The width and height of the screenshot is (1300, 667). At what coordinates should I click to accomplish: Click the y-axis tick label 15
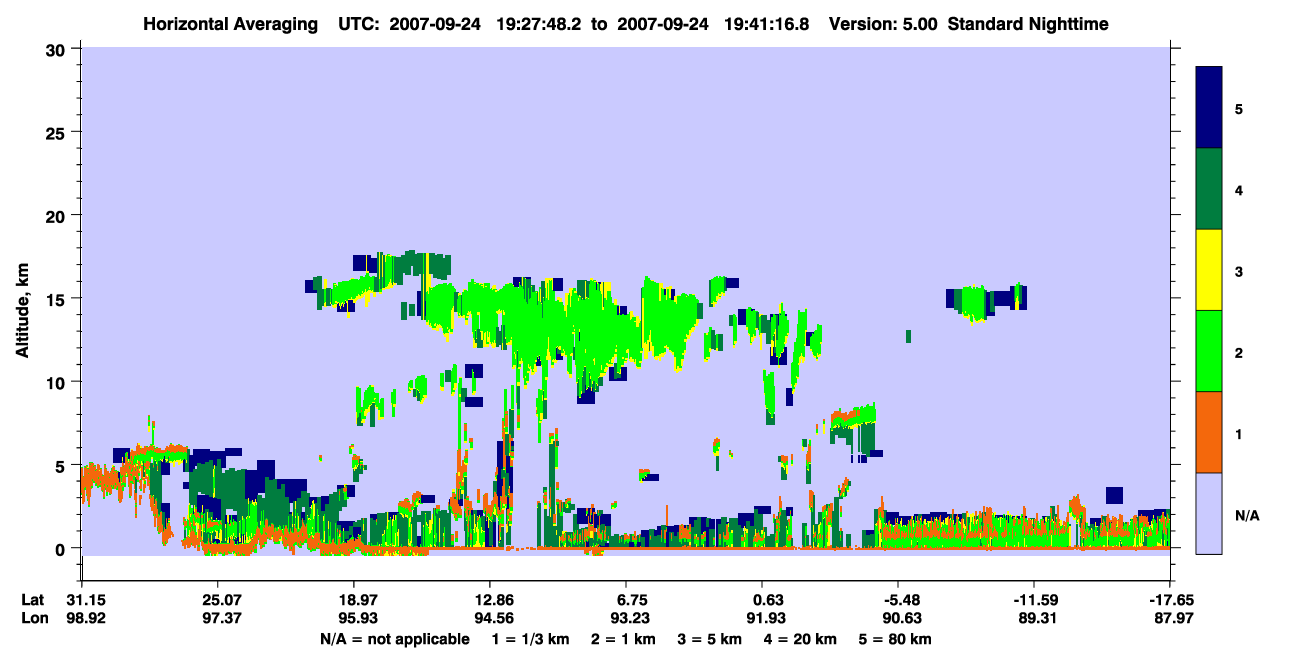click(x=57, y=299)
